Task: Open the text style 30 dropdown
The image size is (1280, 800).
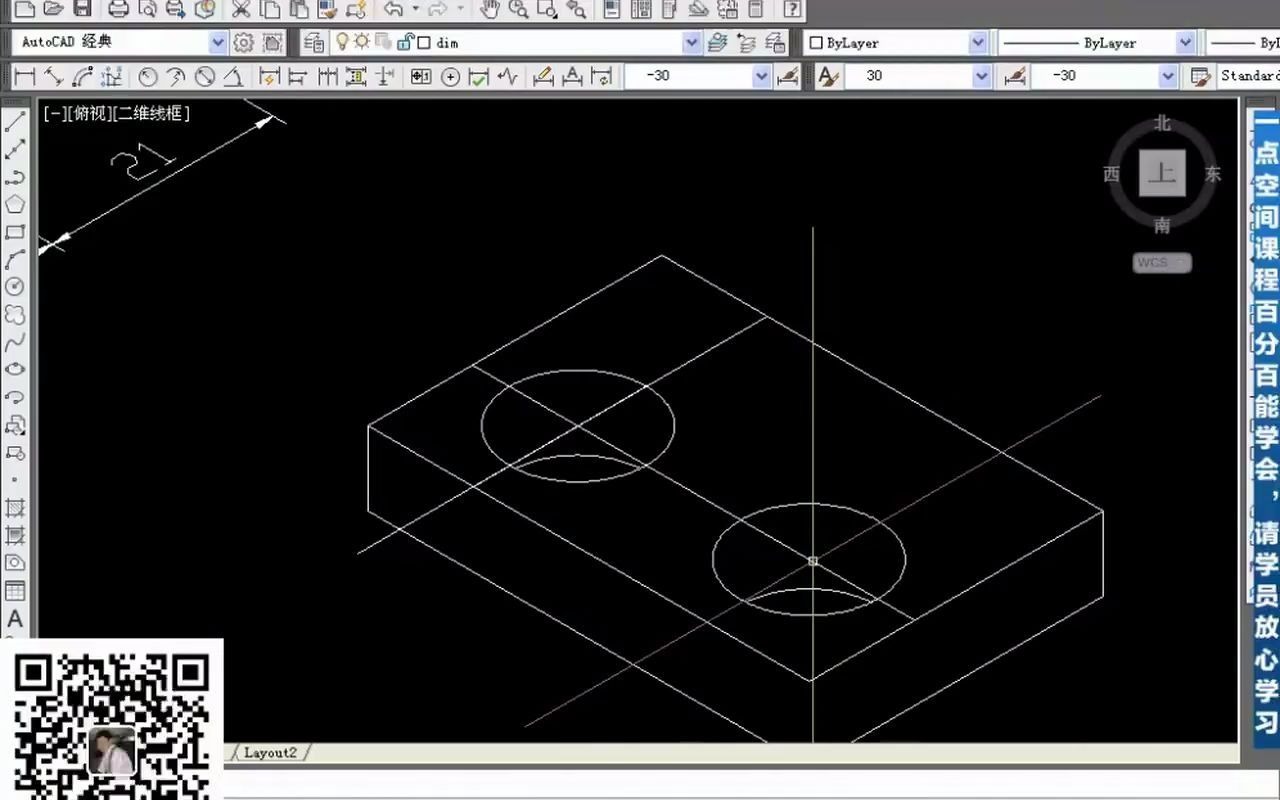Action: tap(982, 76)
